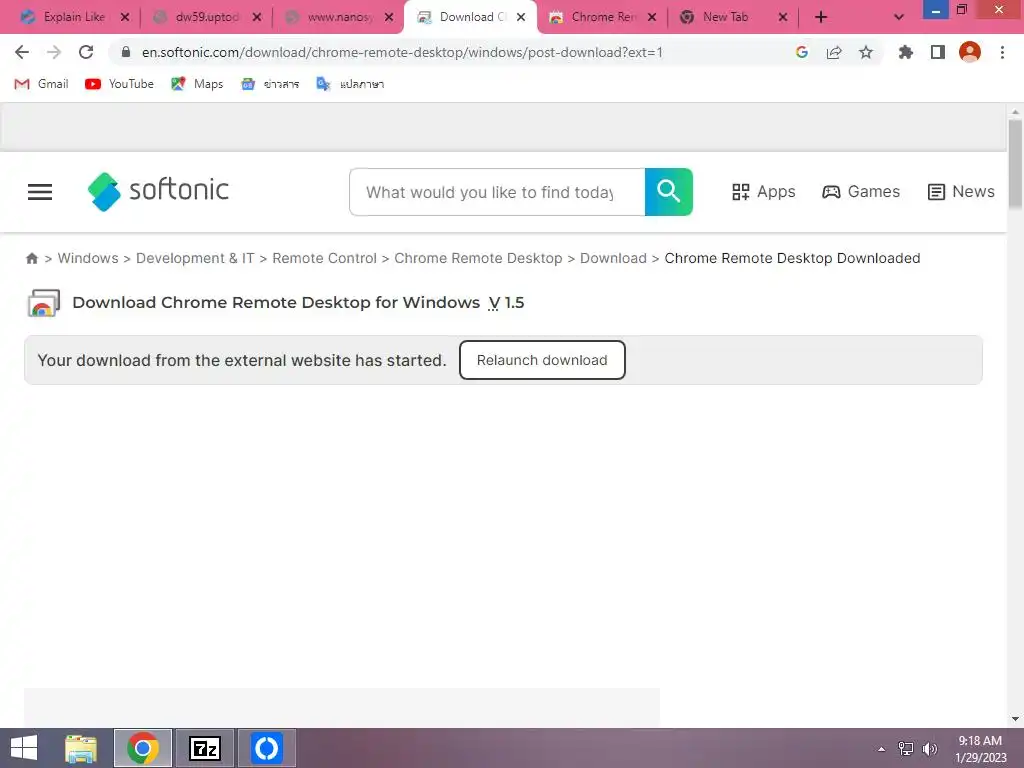Click the scrollbar down arrow
This screenshot has height=768, width=1024.
click(x=1015, y=719)
